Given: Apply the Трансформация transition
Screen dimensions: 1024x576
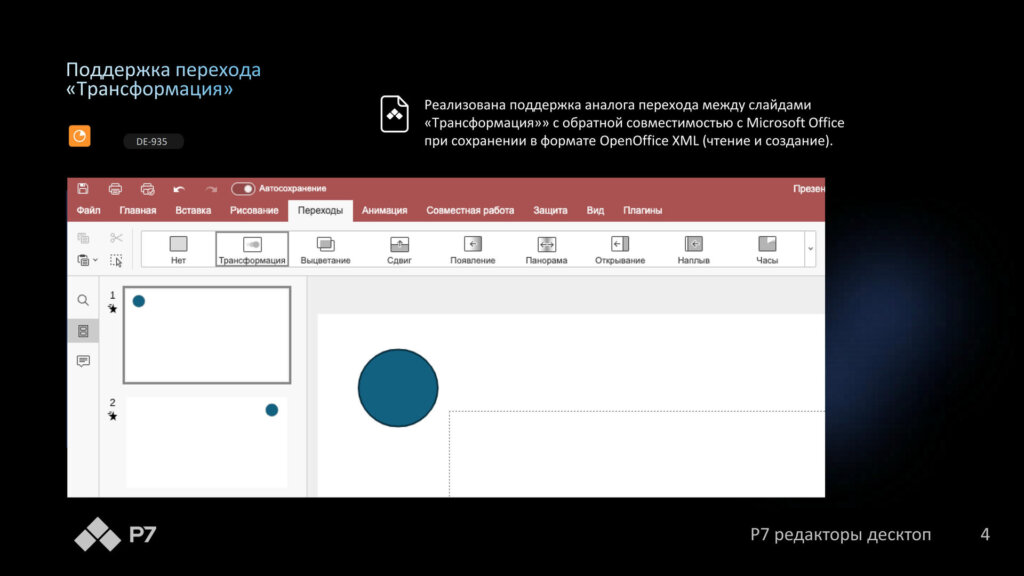Looking at the screenshot, I should point(252,249).
